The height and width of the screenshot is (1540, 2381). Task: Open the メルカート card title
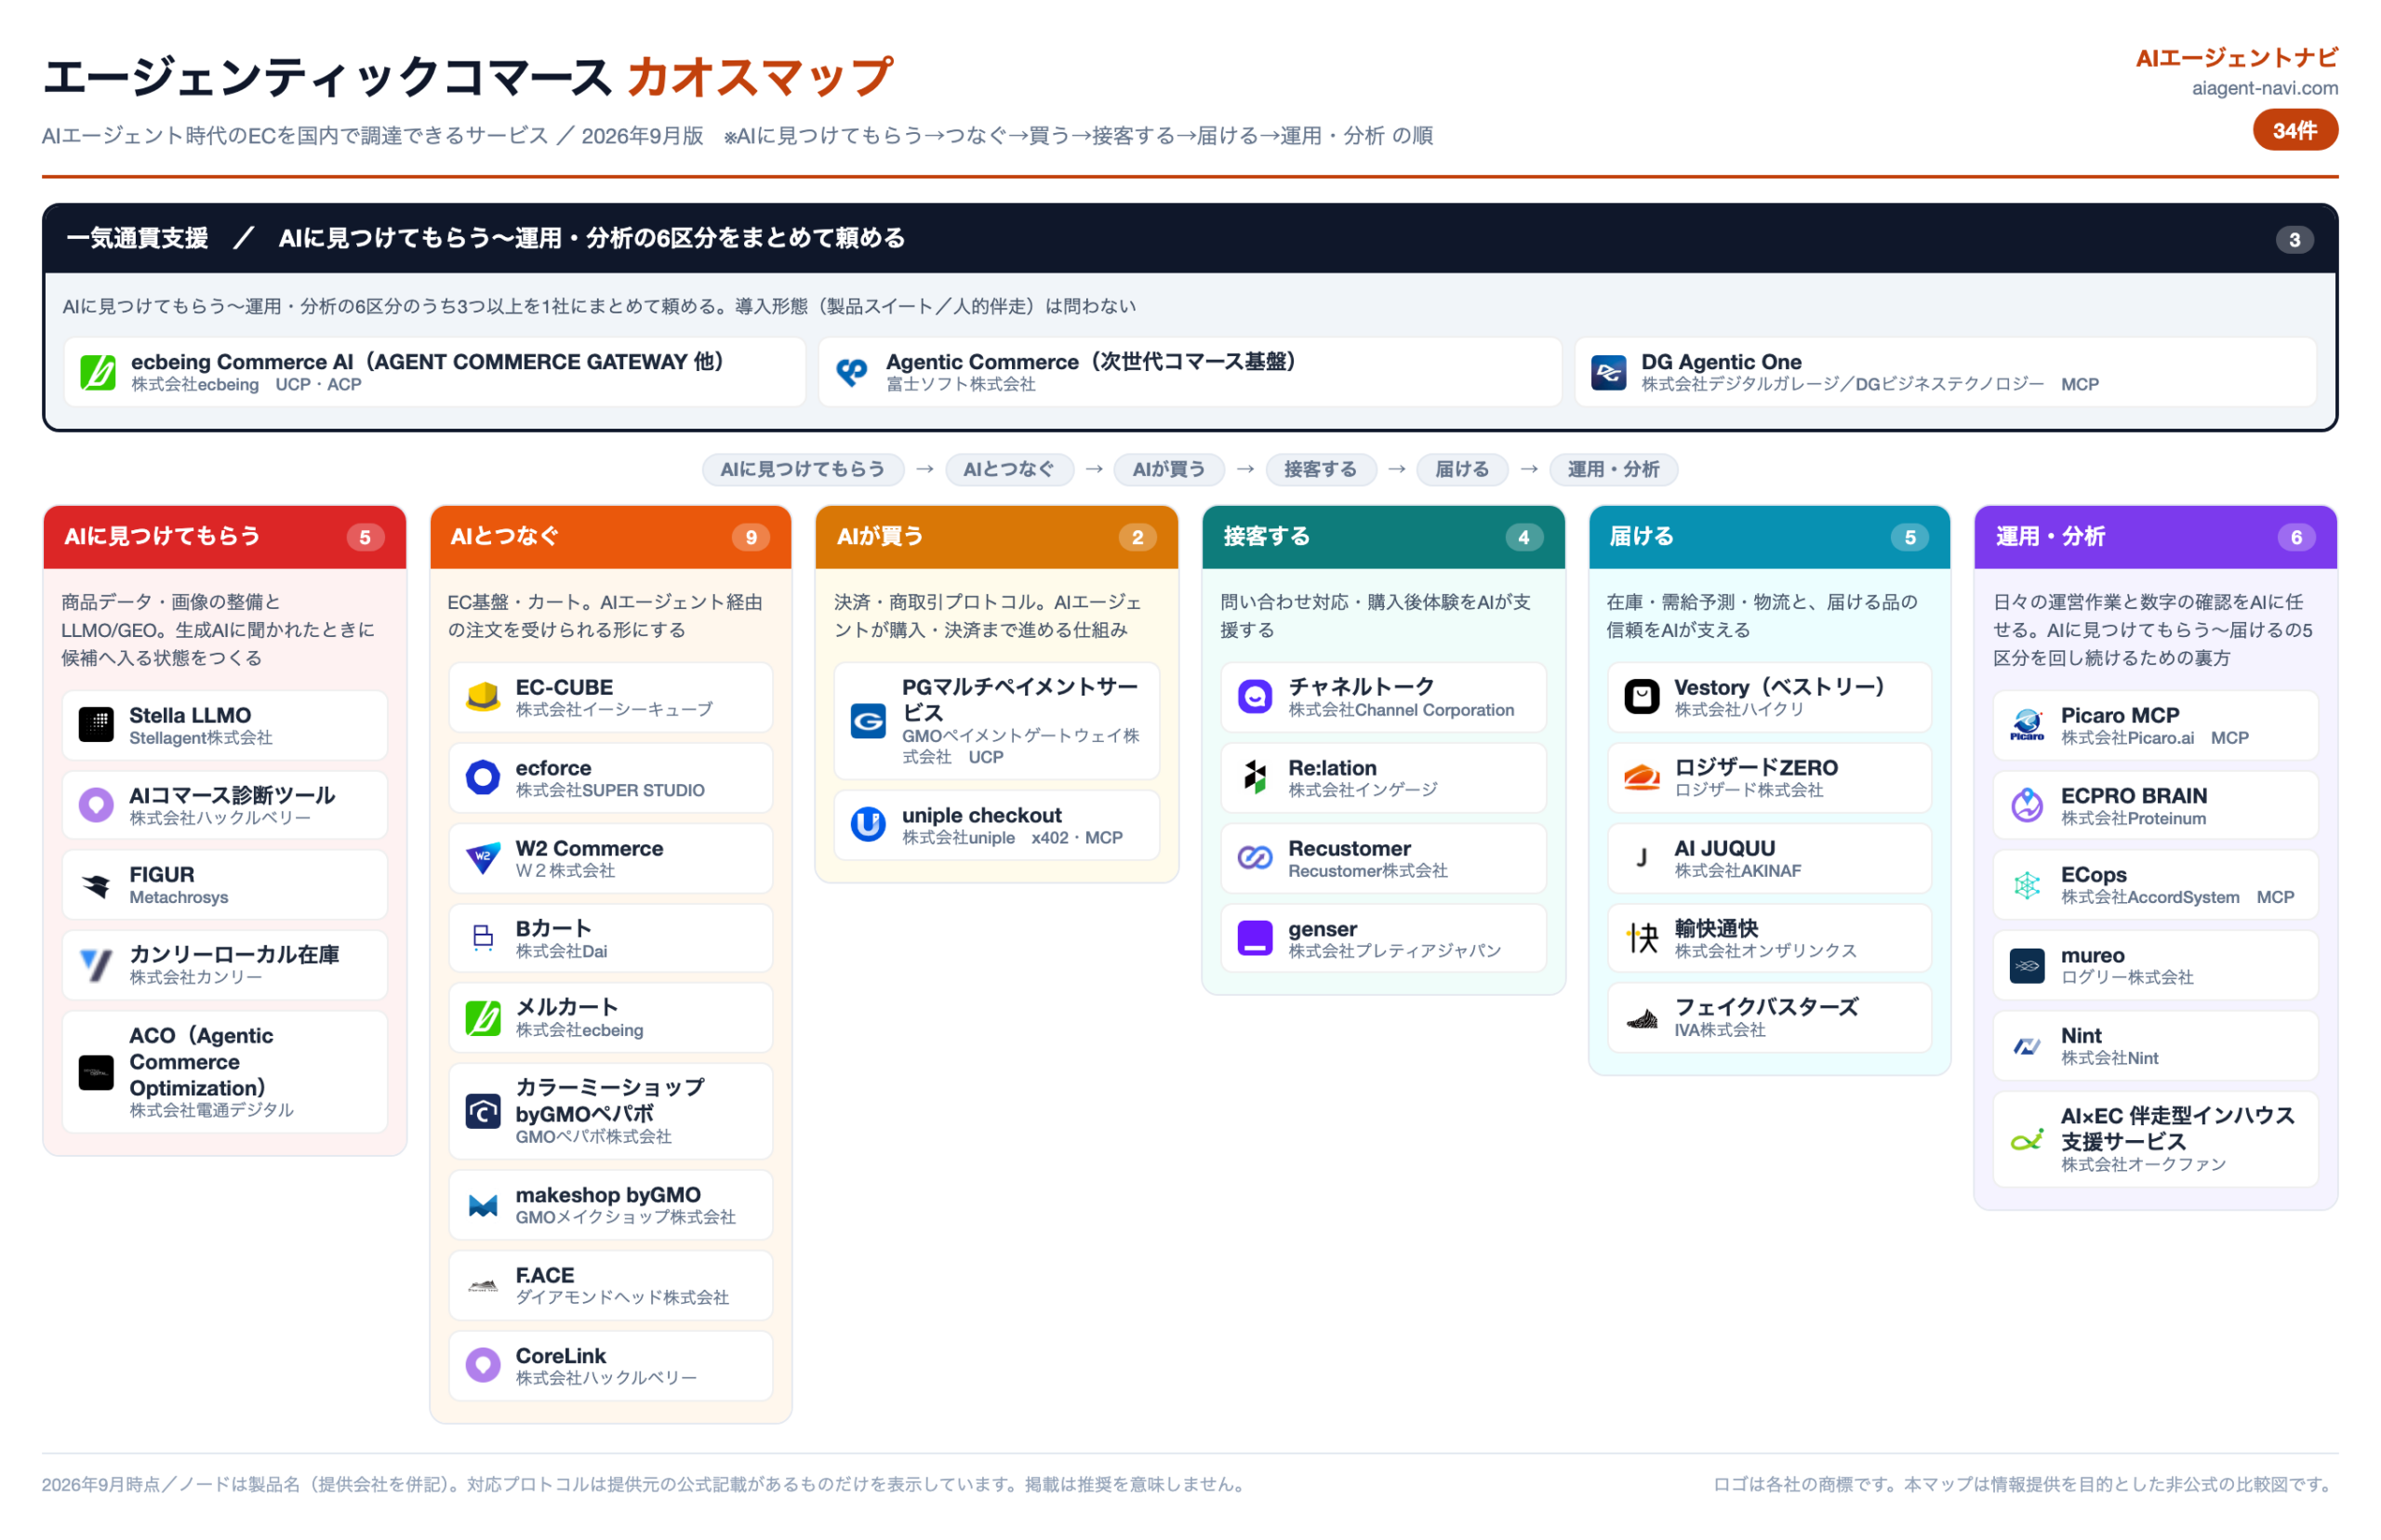coord(566,1007)
